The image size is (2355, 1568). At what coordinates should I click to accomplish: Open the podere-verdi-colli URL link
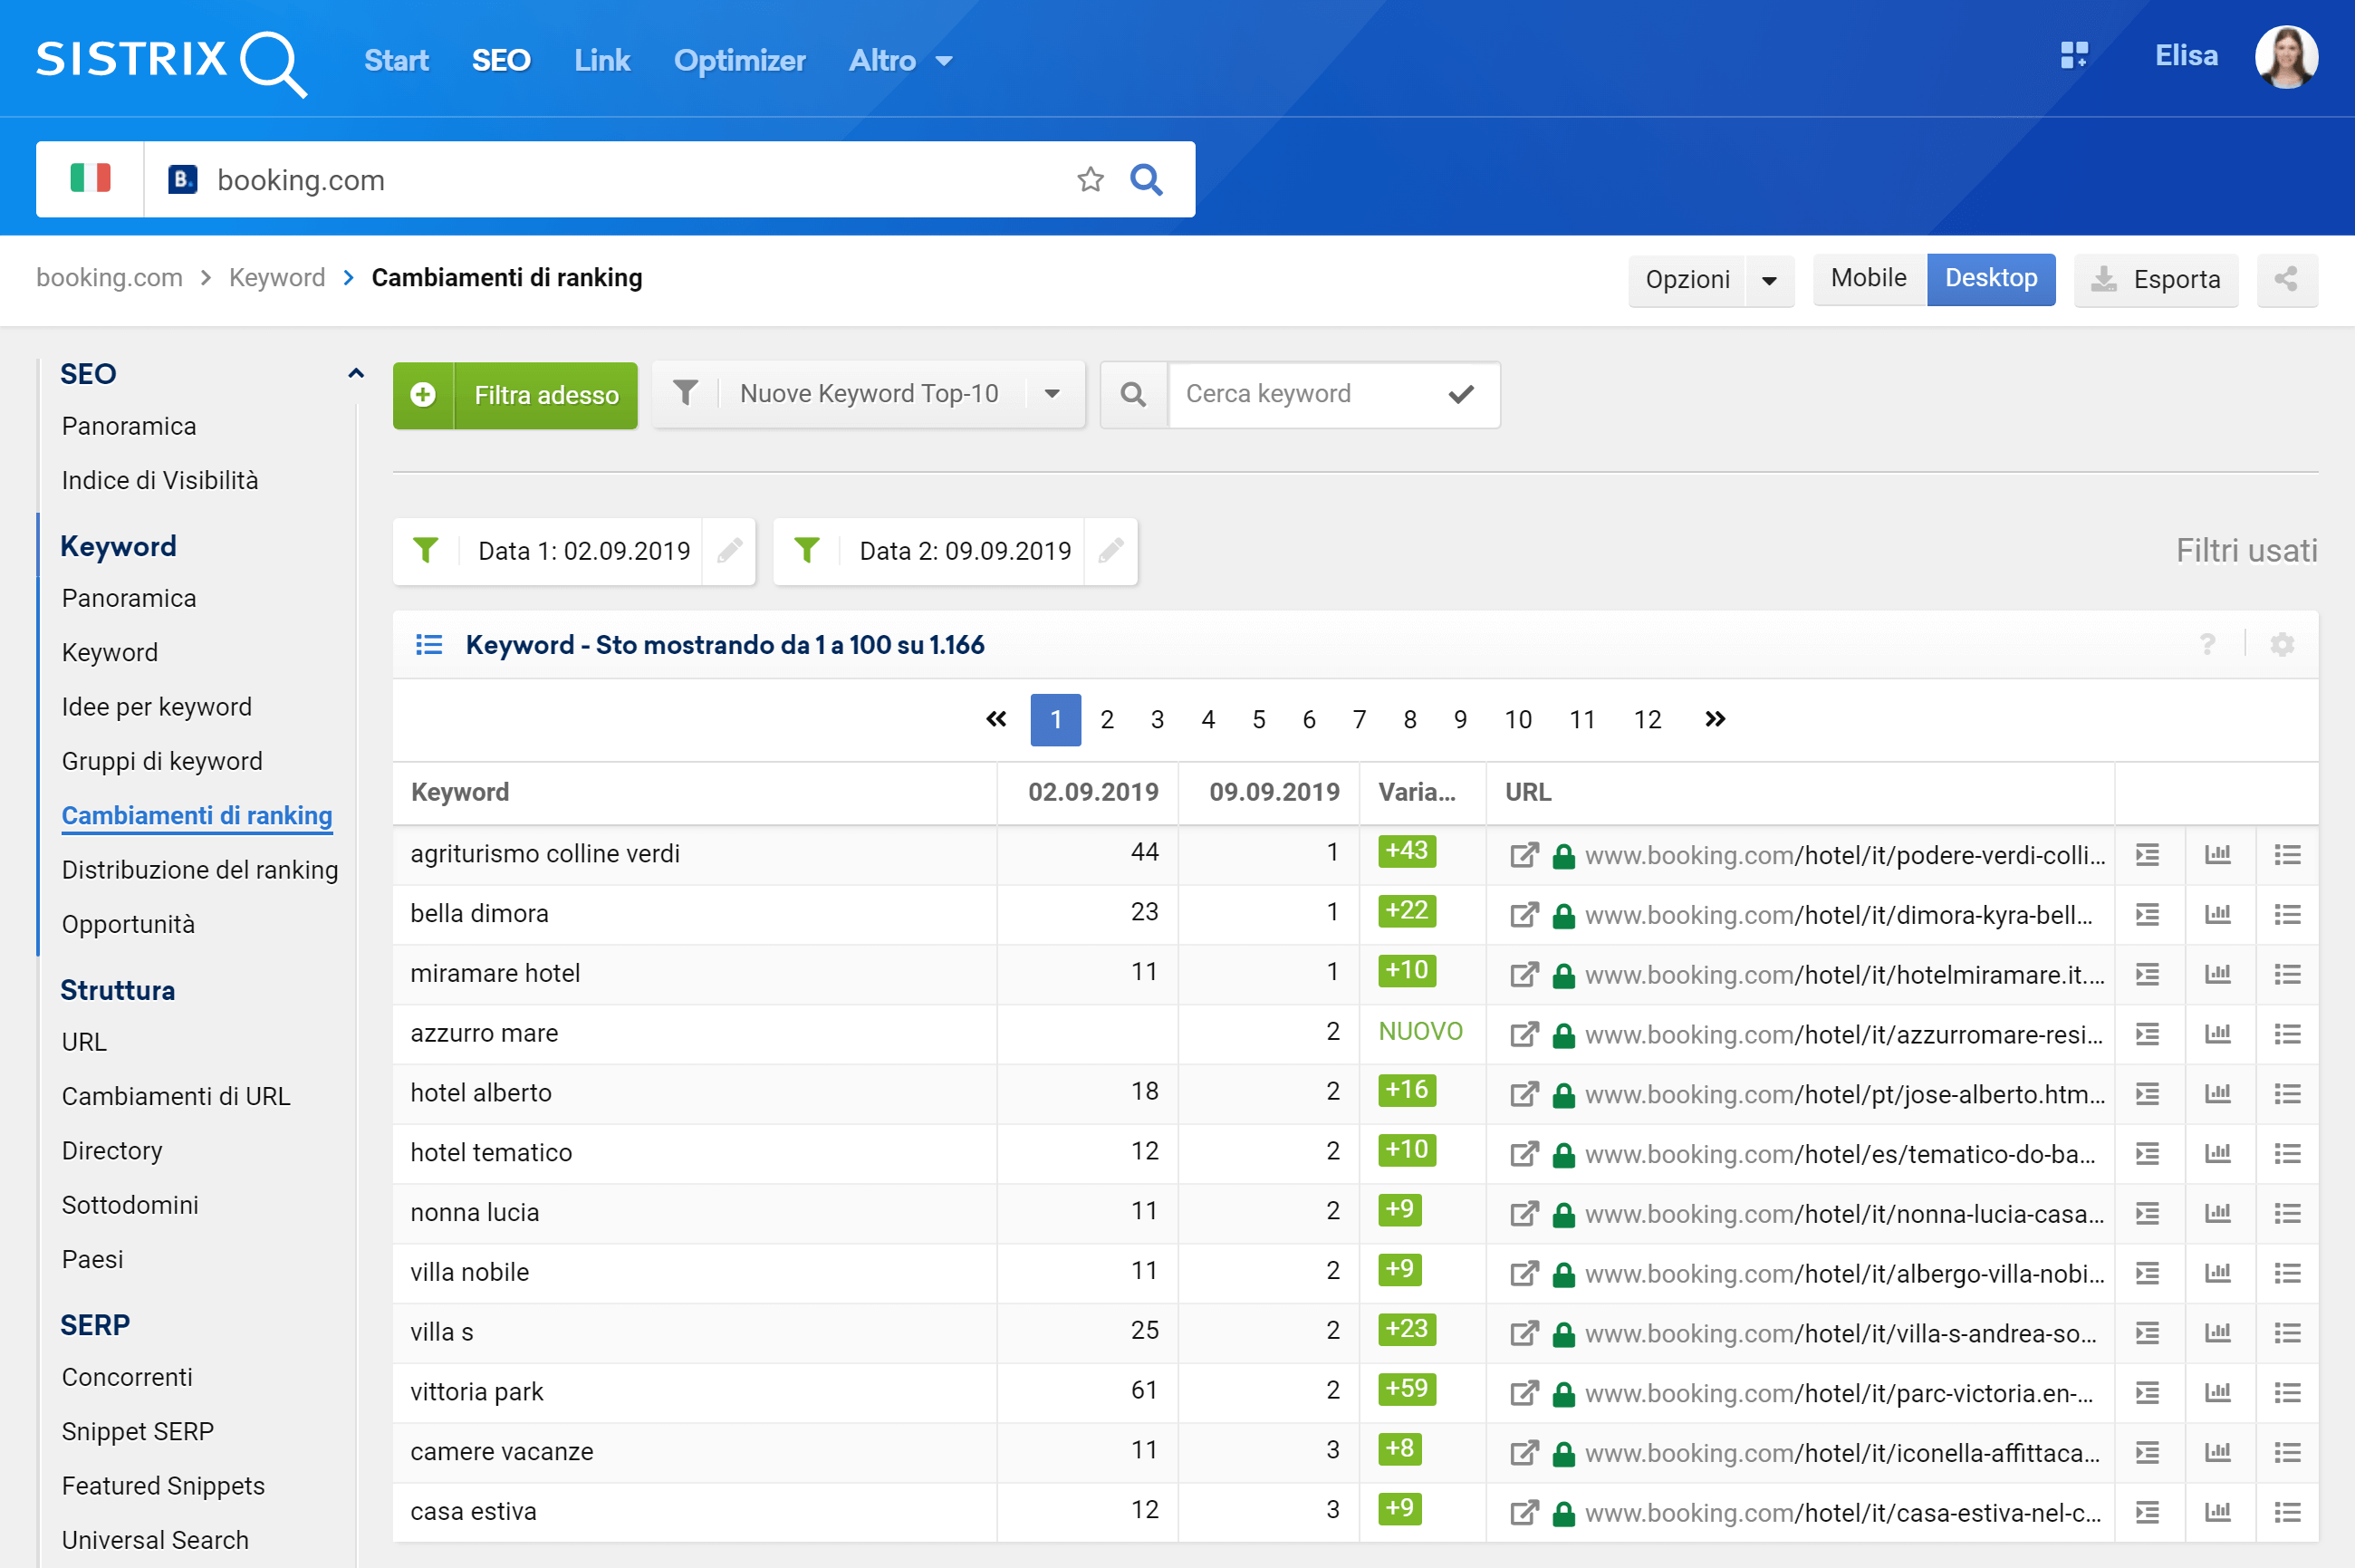coord(1845,855)
